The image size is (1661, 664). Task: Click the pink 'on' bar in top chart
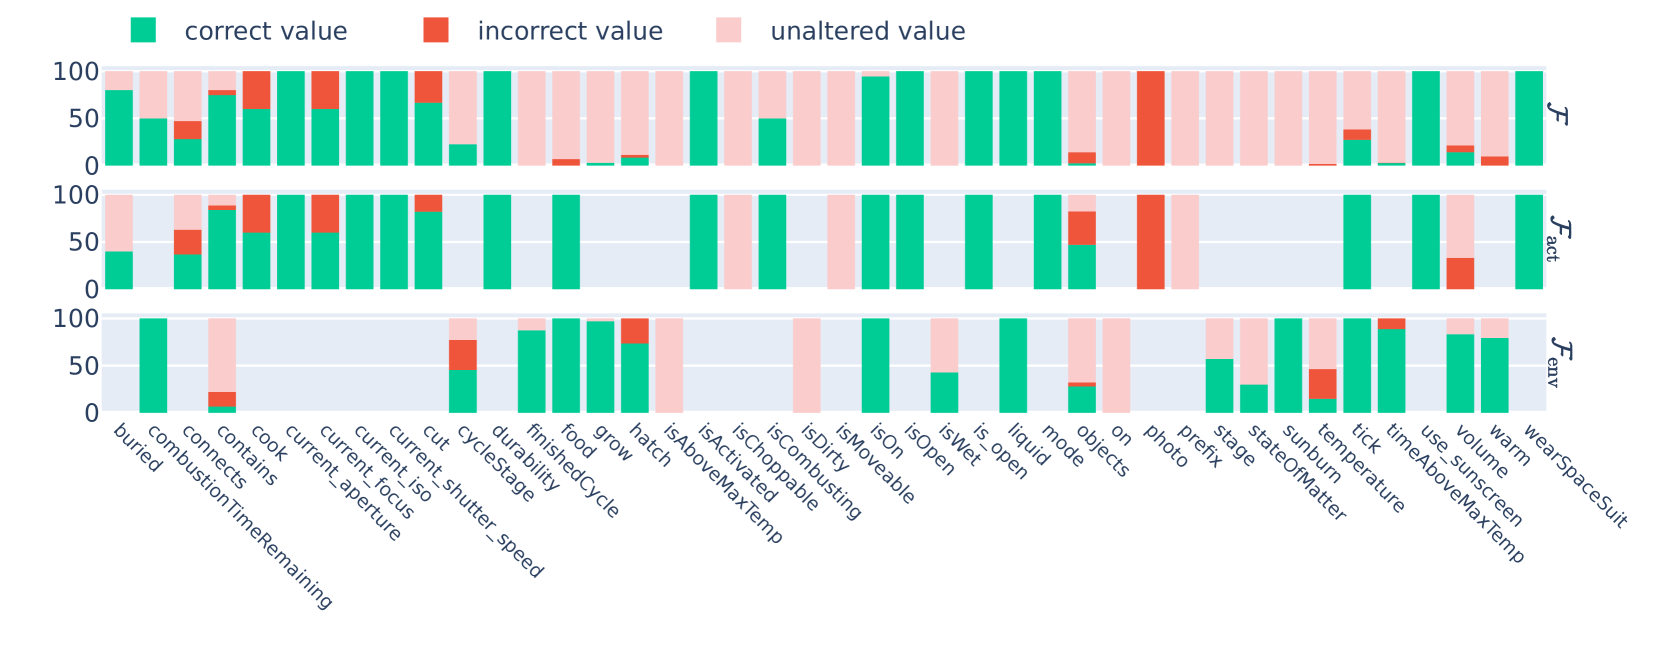1116,118
